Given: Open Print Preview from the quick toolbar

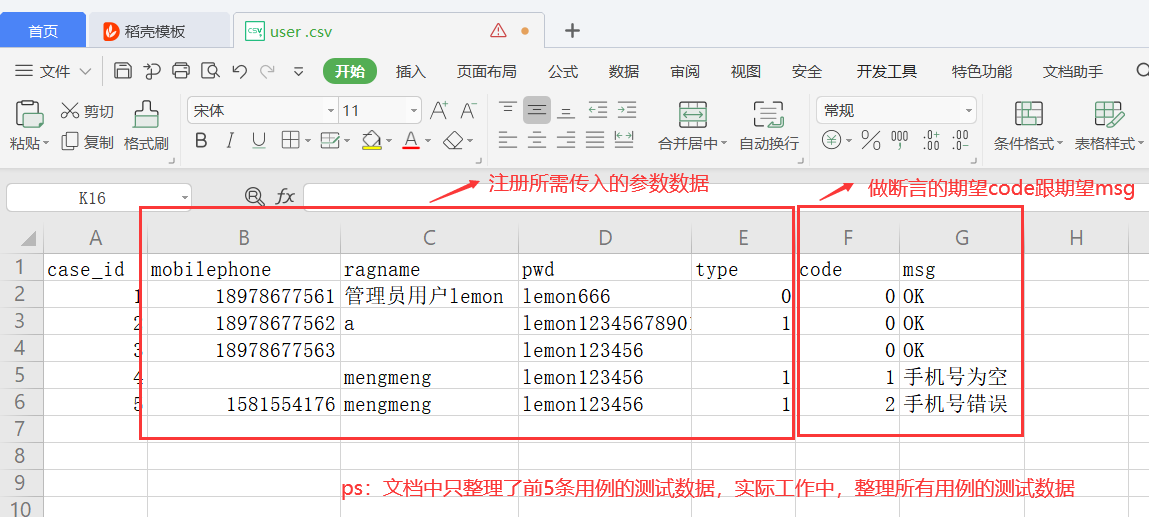Looking at the screenshot, I should tap(210, 71).
